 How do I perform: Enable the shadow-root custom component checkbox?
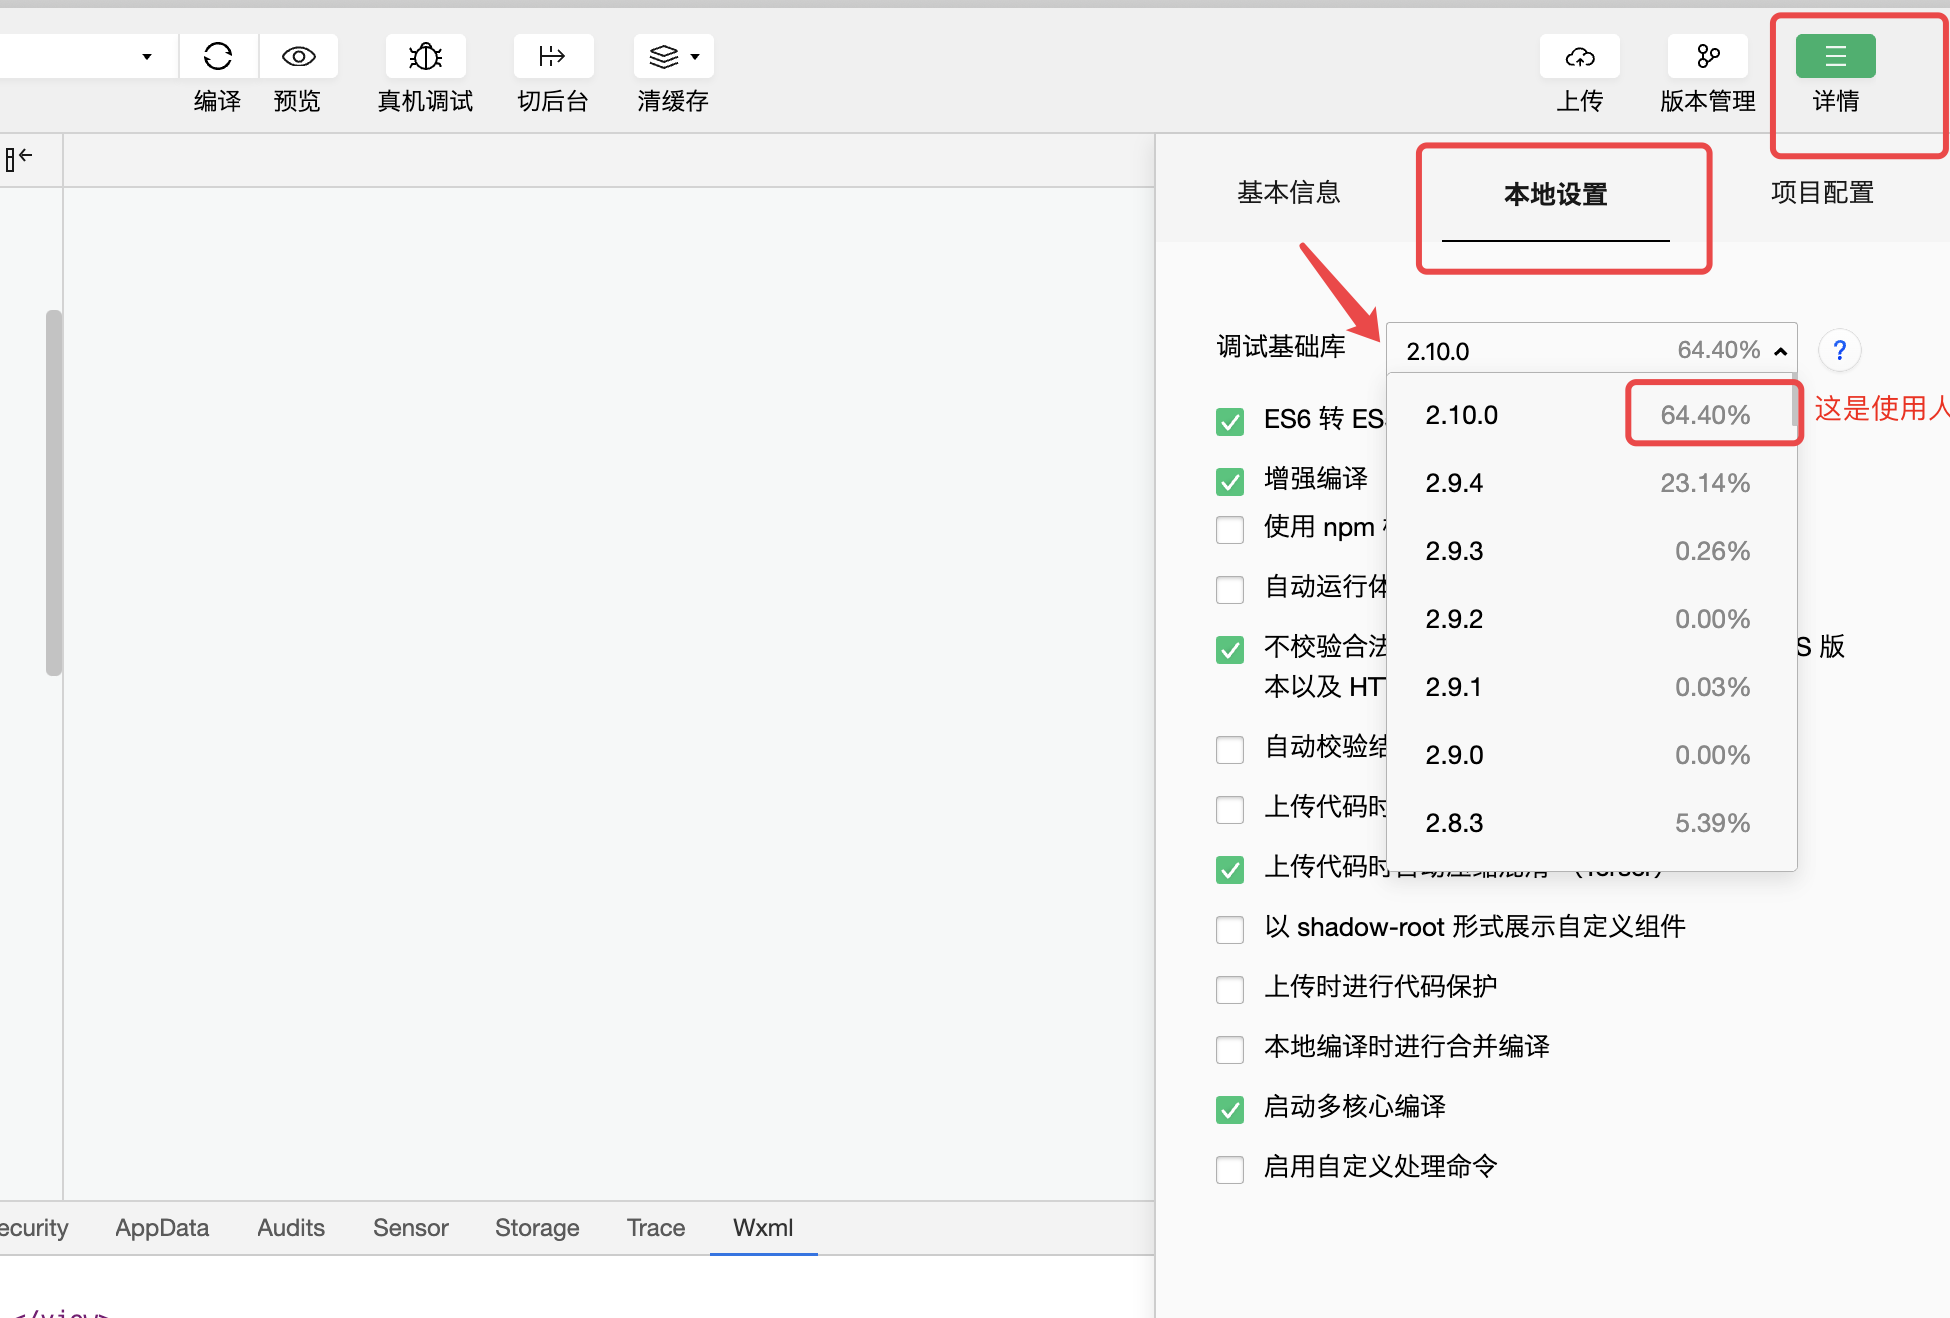tap(1230, 929)
